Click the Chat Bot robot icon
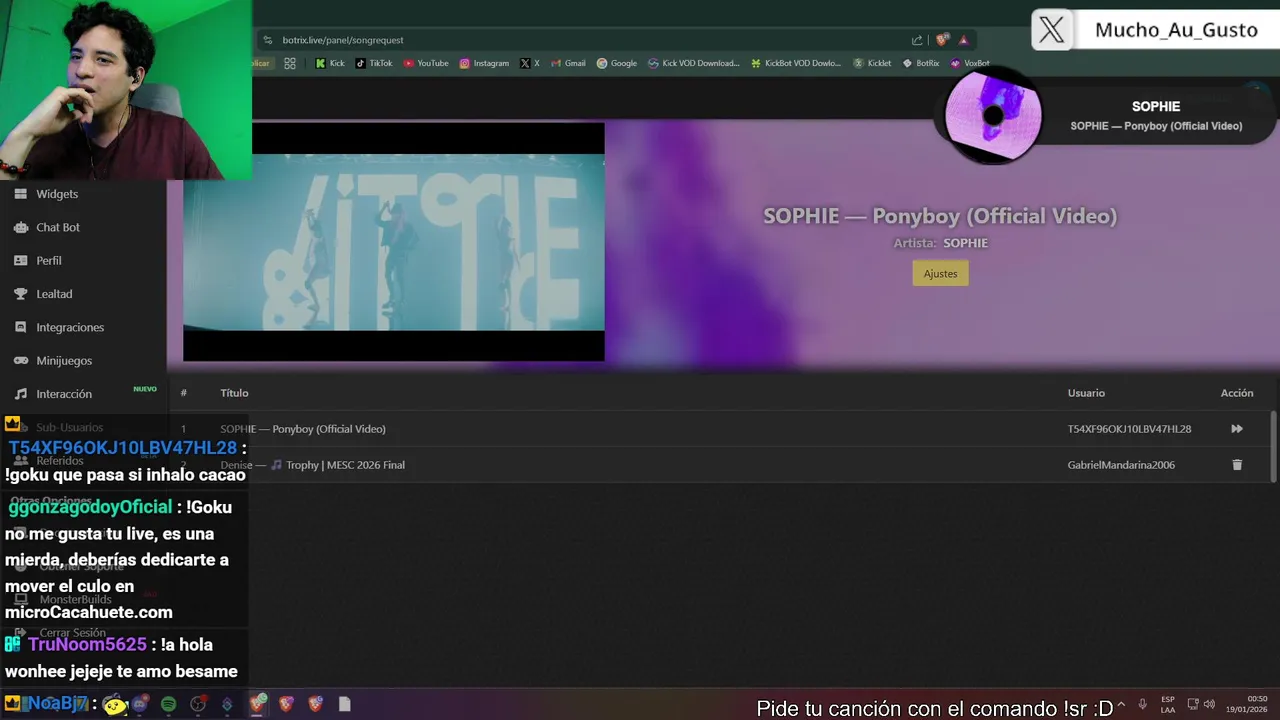 [20, 227]
